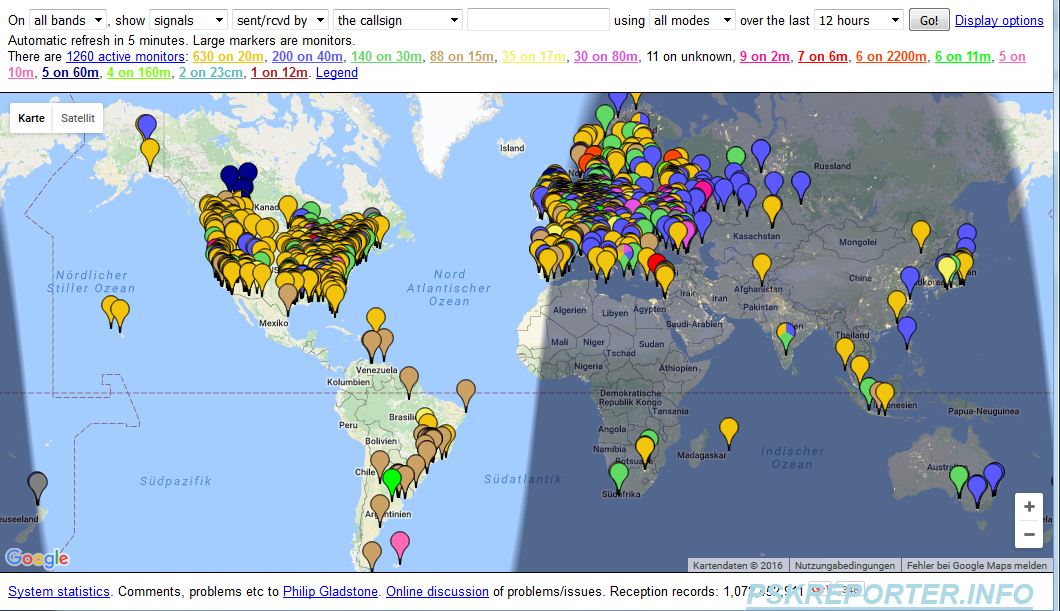The image size is (1060, 611).
Task: Click the callsign text input field
Action: click(538, 20)
